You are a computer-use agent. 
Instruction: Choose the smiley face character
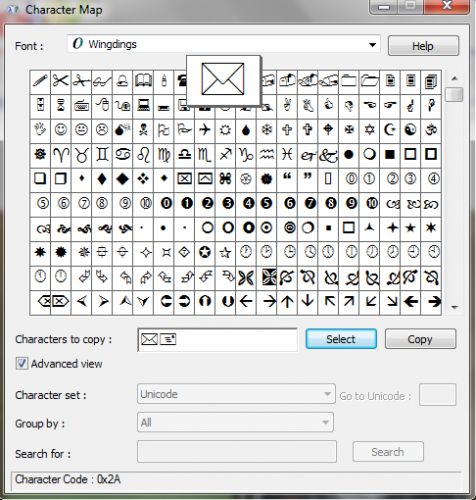pyautogui.click(x=61, y=130)
